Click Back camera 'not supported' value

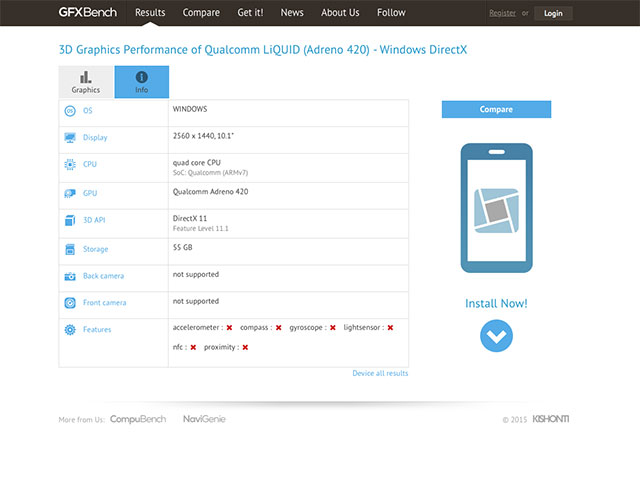[196, 274]
